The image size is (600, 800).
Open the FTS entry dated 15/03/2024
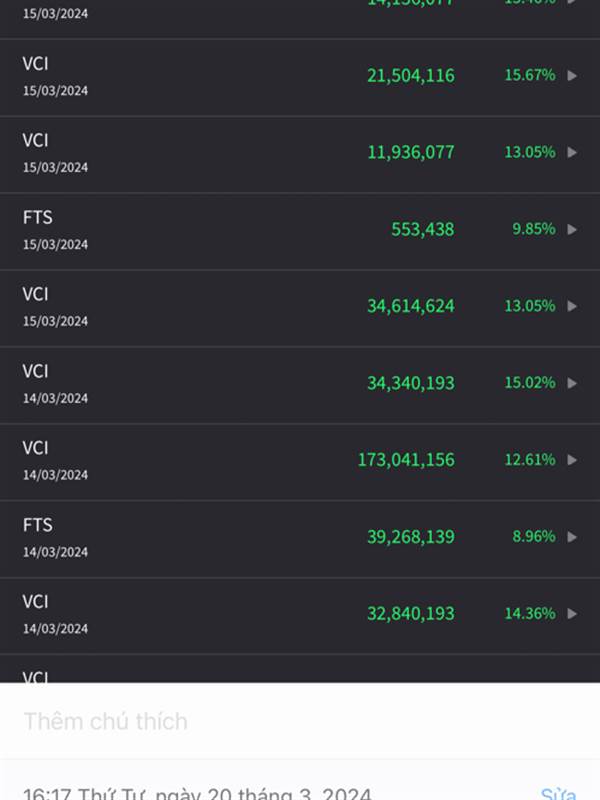click(x=300, y=232)
